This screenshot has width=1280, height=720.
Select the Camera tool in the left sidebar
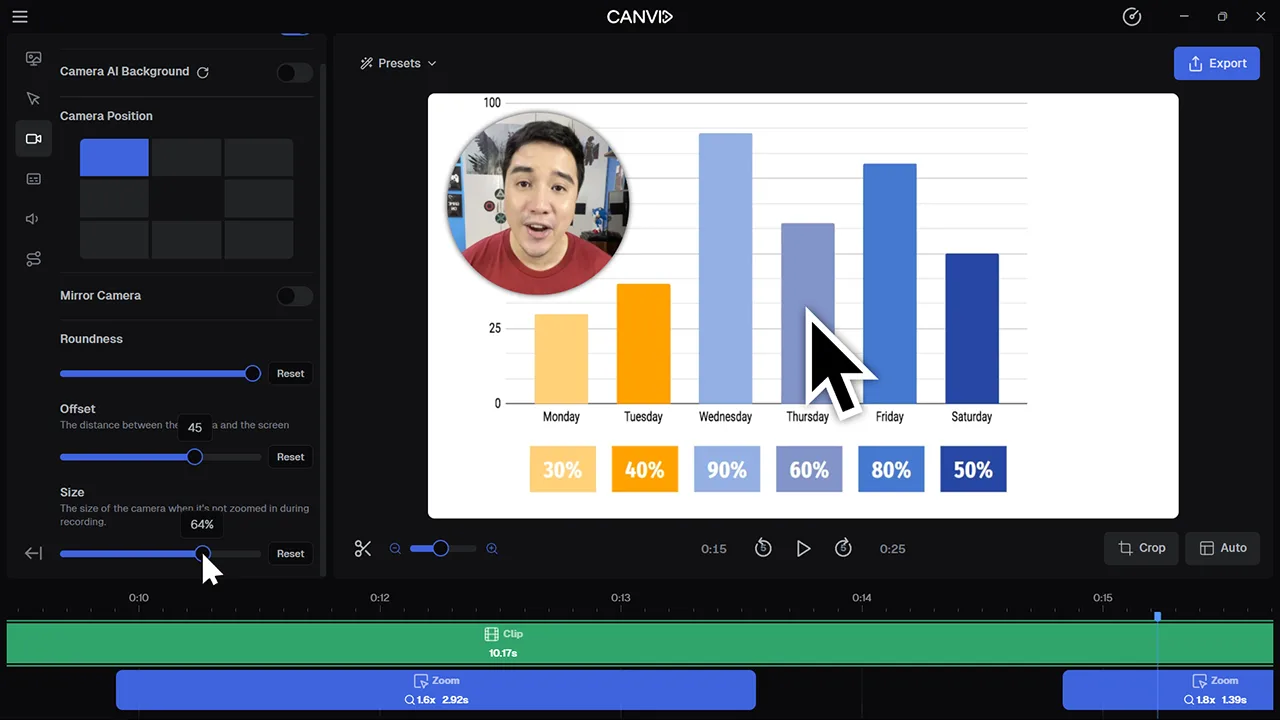point(33,138)
